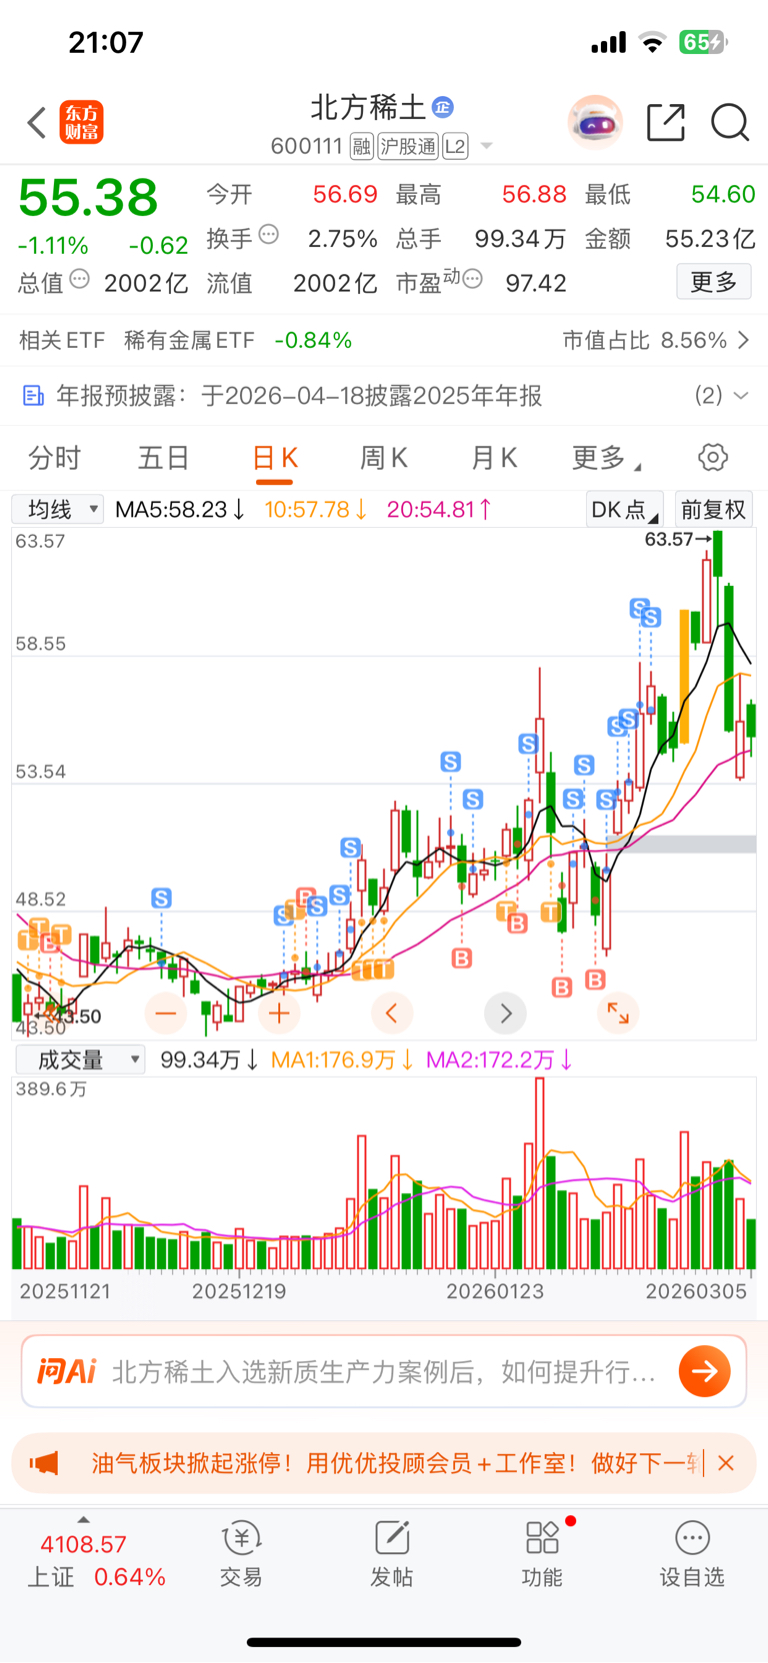The height and width of the screenshot is (1663, 768).
Task: Open 市值占比 8.56% chevron
Action: (743, 341)
